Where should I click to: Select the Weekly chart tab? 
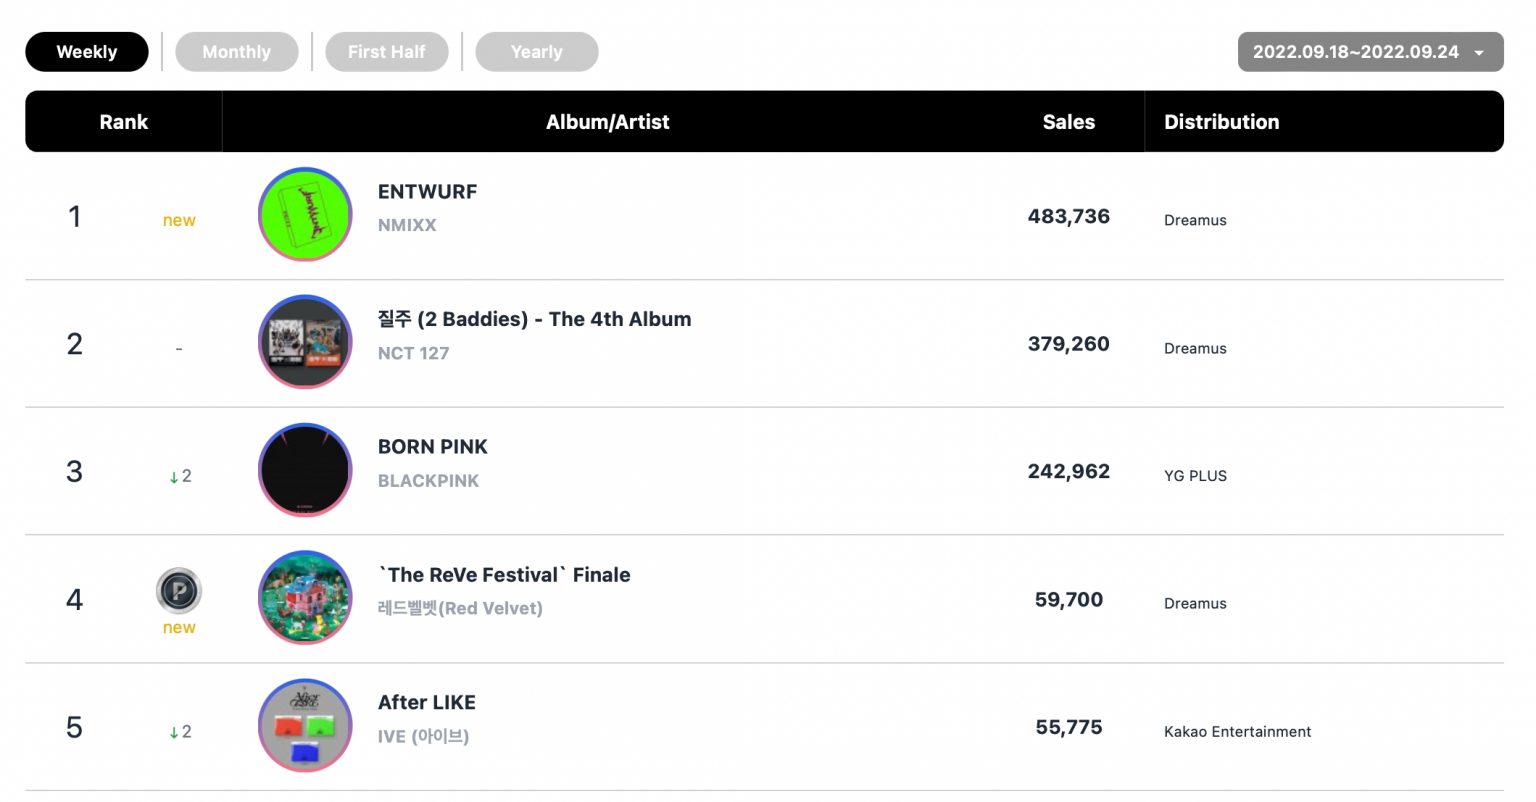pos(87,52)
